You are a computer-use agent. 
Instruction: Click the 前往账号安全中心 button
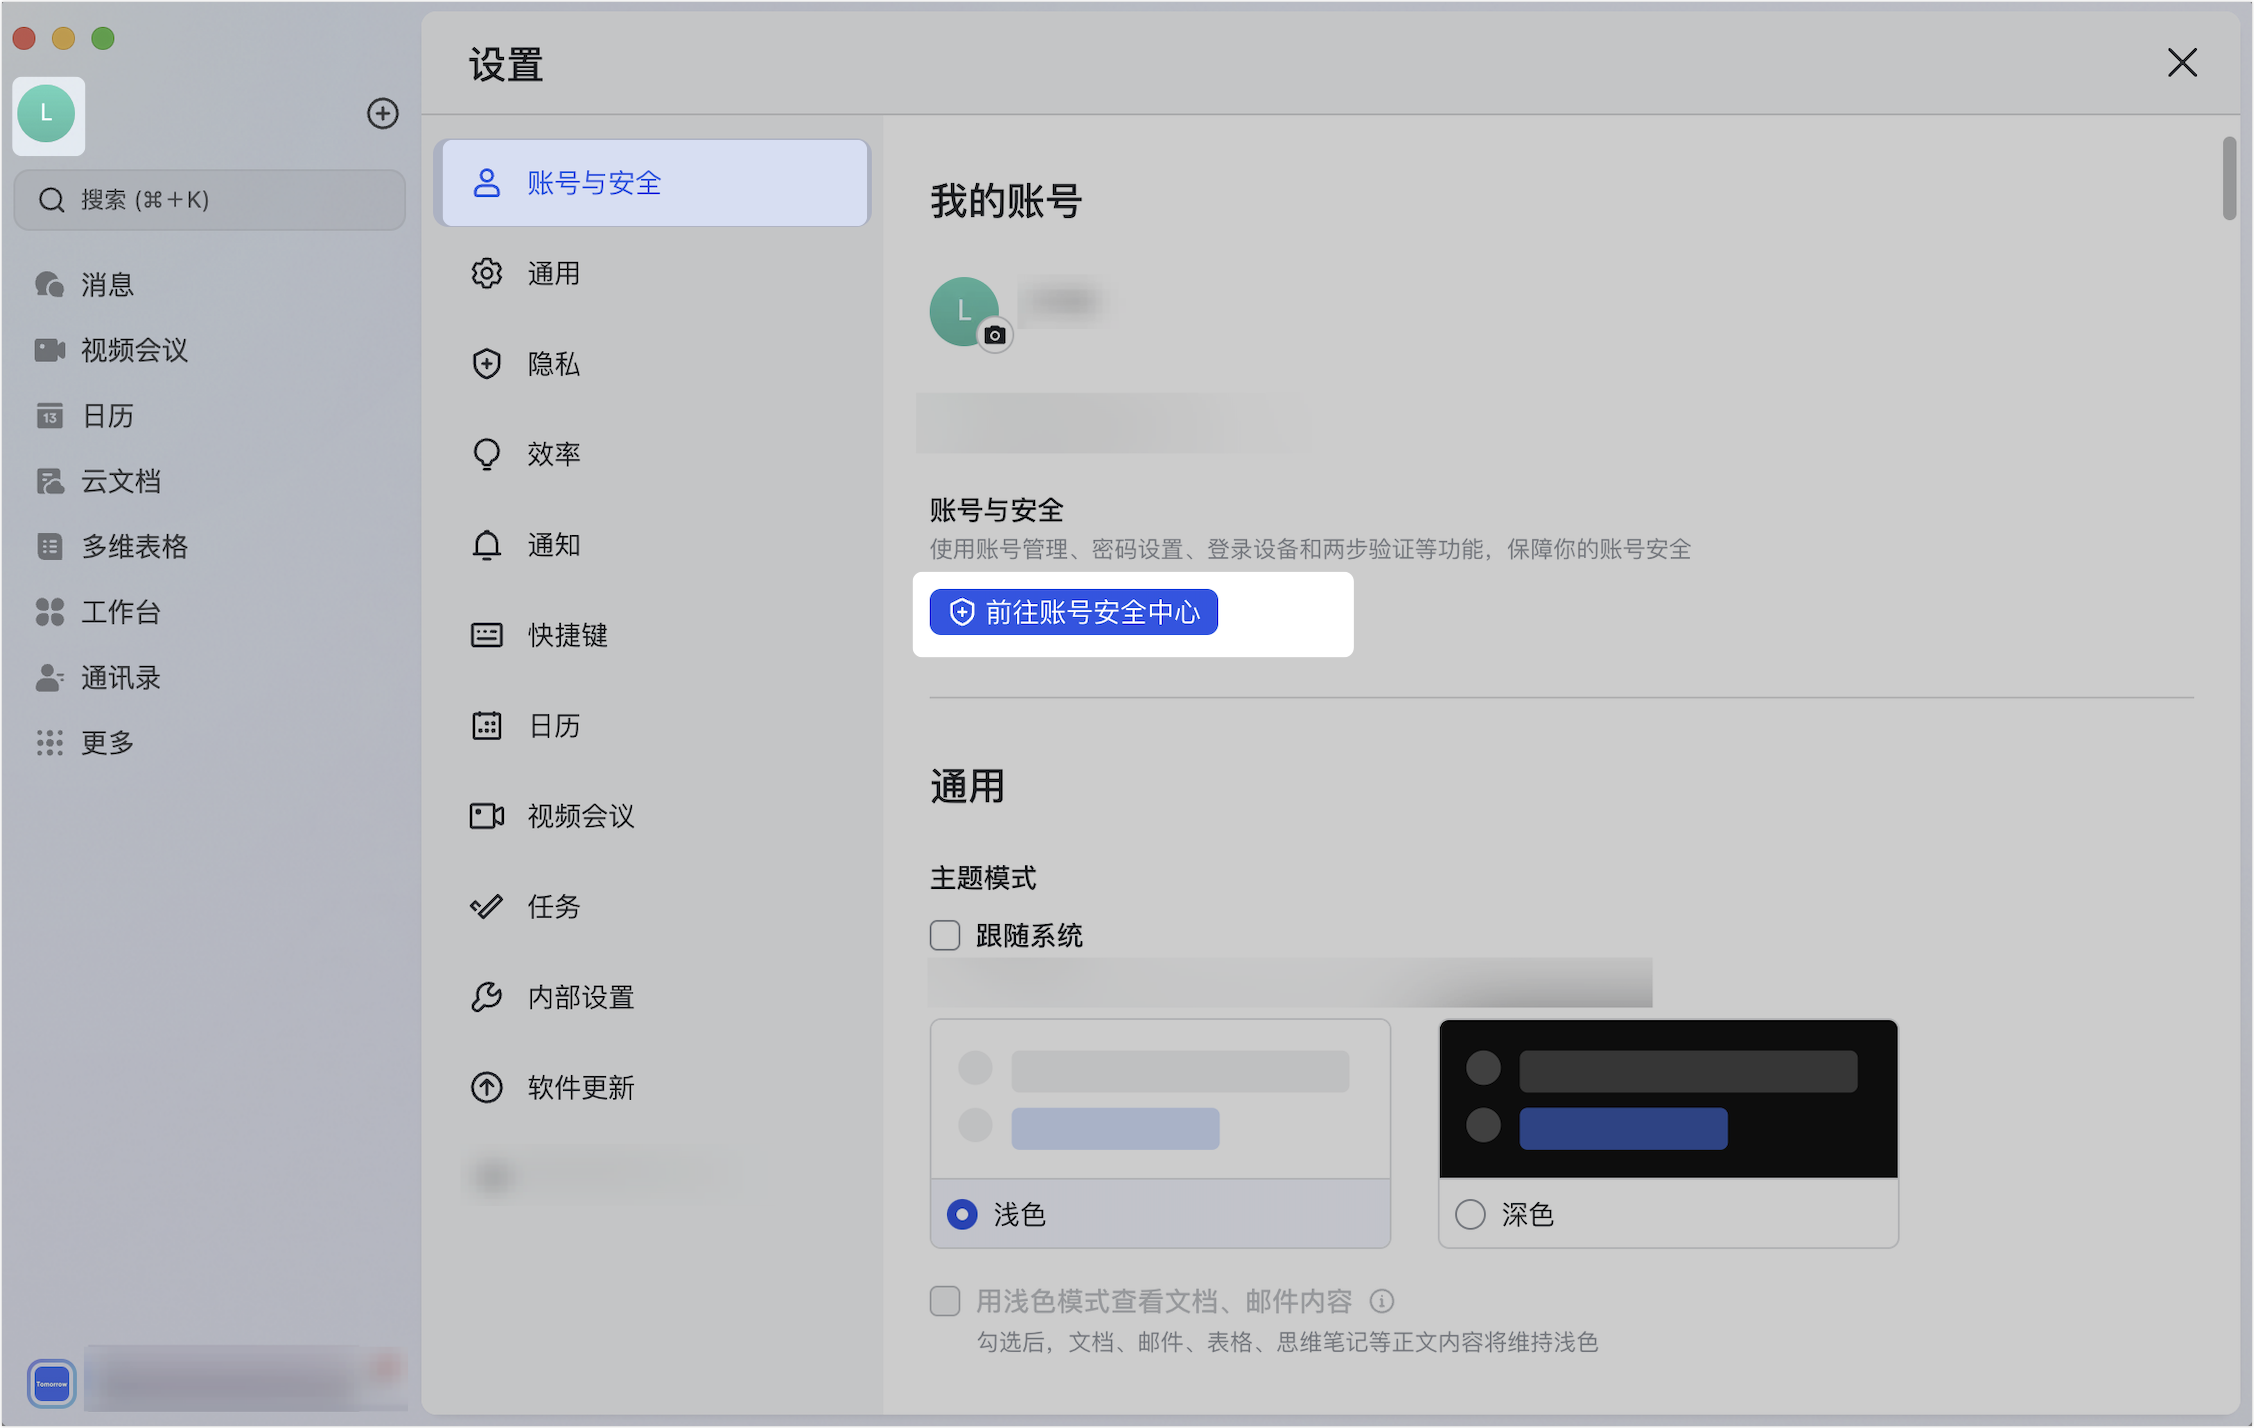click(x=1072, y=611)
